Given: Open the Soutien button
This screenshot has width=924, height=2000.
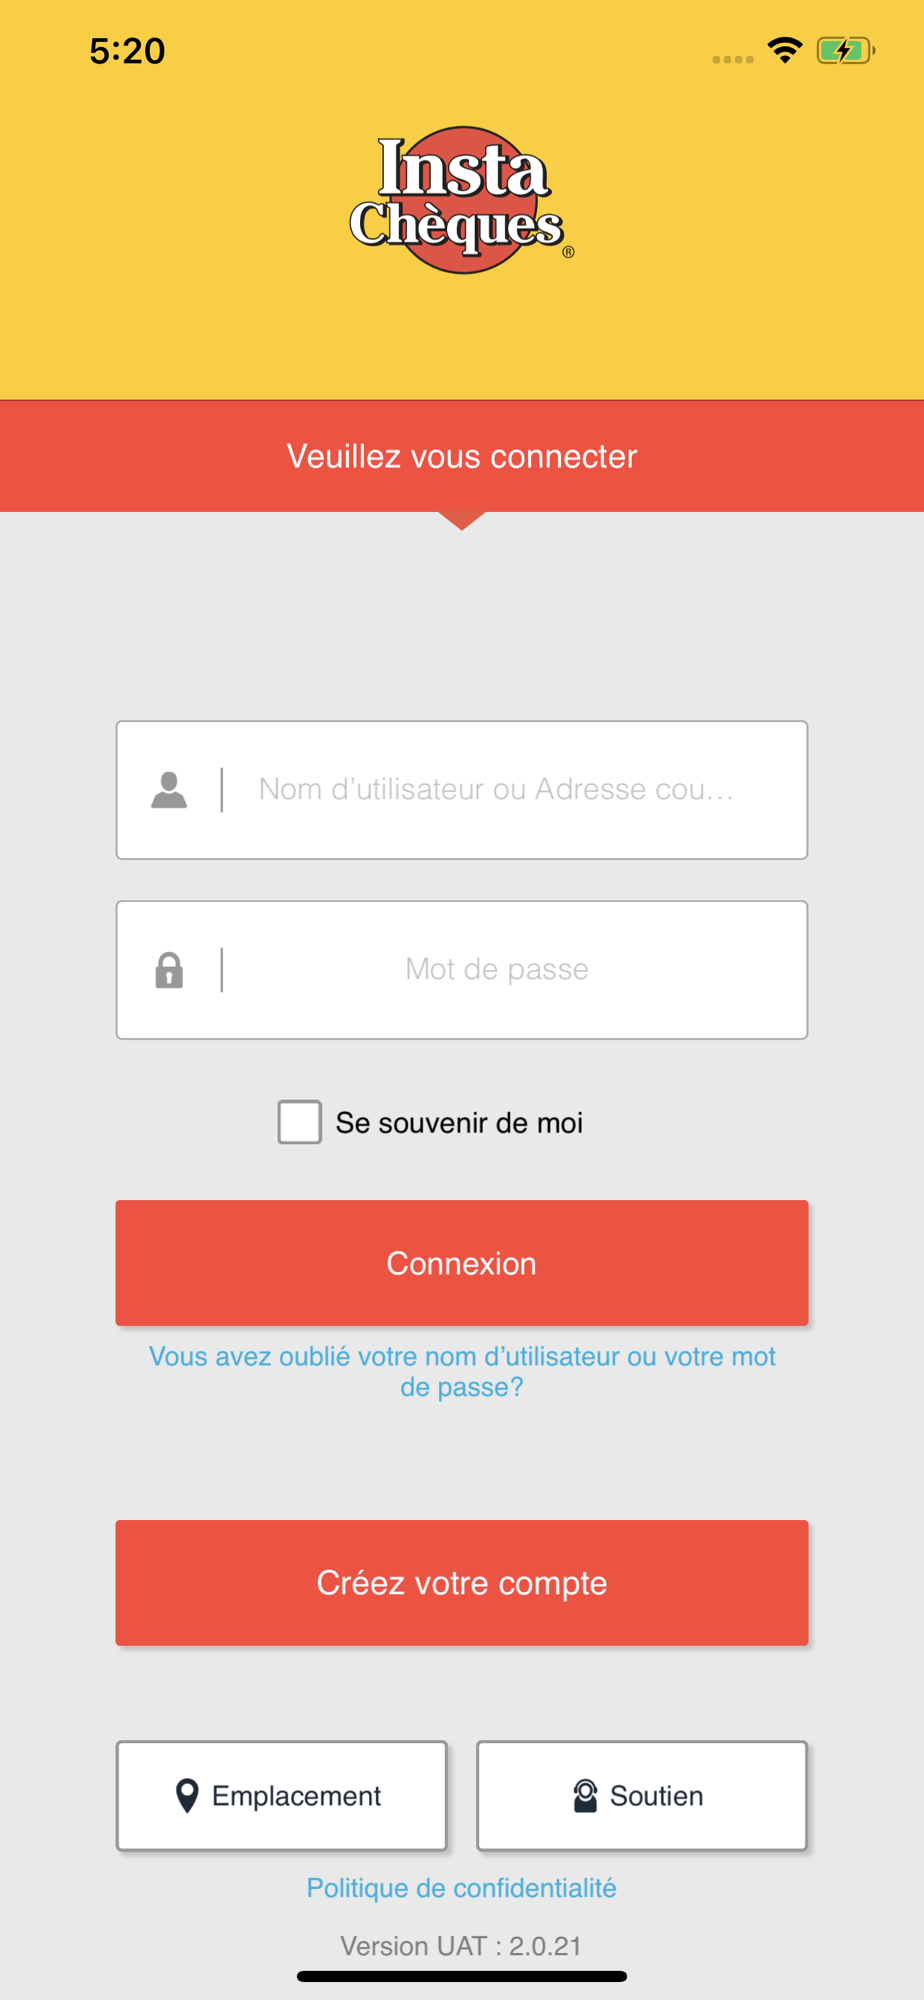Looking at the screenshot, I should pos(642,1796).
